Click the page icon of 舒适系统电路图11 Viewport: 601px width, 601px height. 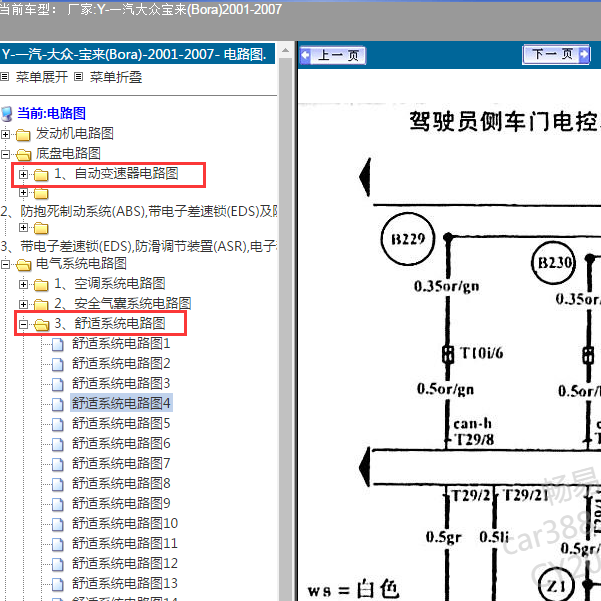[x=58, y=544]
